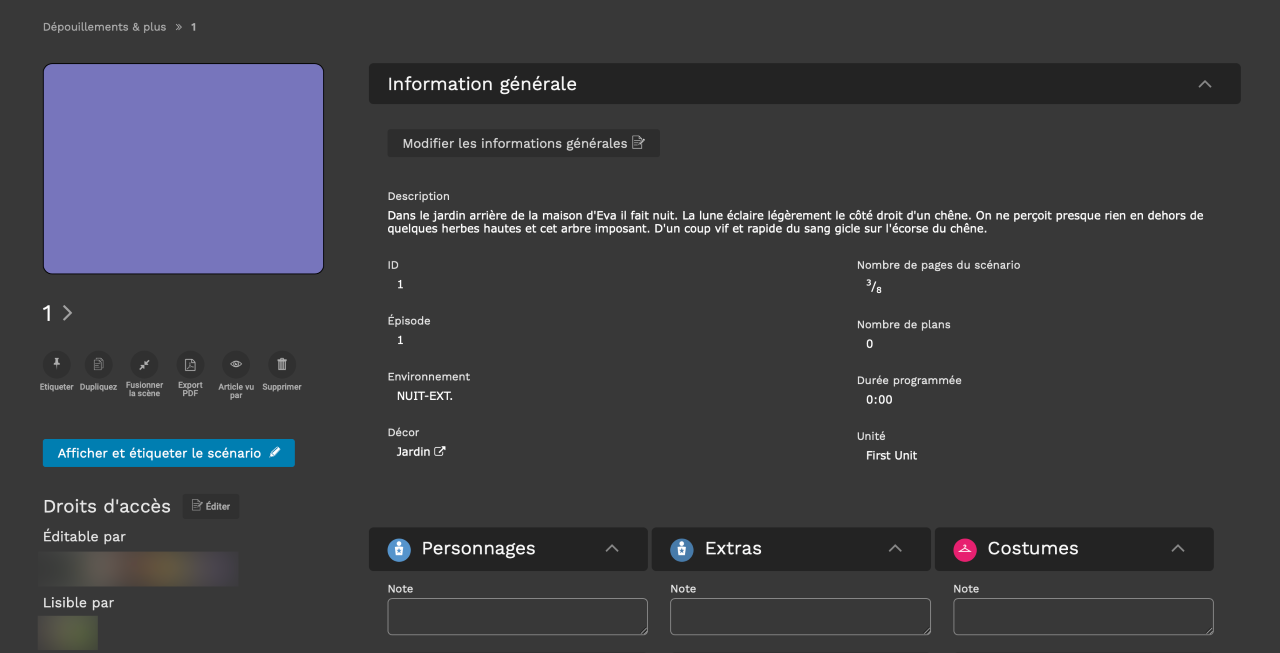Click the Extras section icon
The image size is (1280, 653).
pyautogui.click(x=682, y=549)
